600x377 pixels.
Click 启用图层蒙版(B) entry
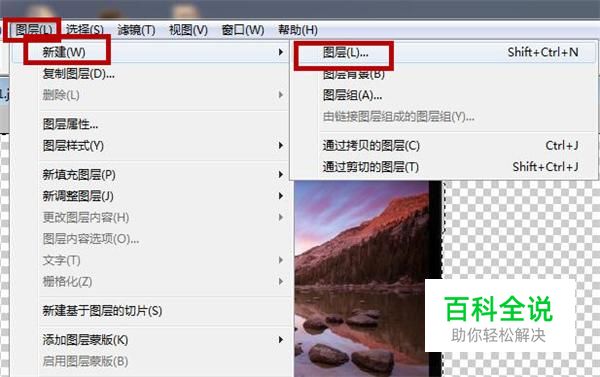pos(85,361)
